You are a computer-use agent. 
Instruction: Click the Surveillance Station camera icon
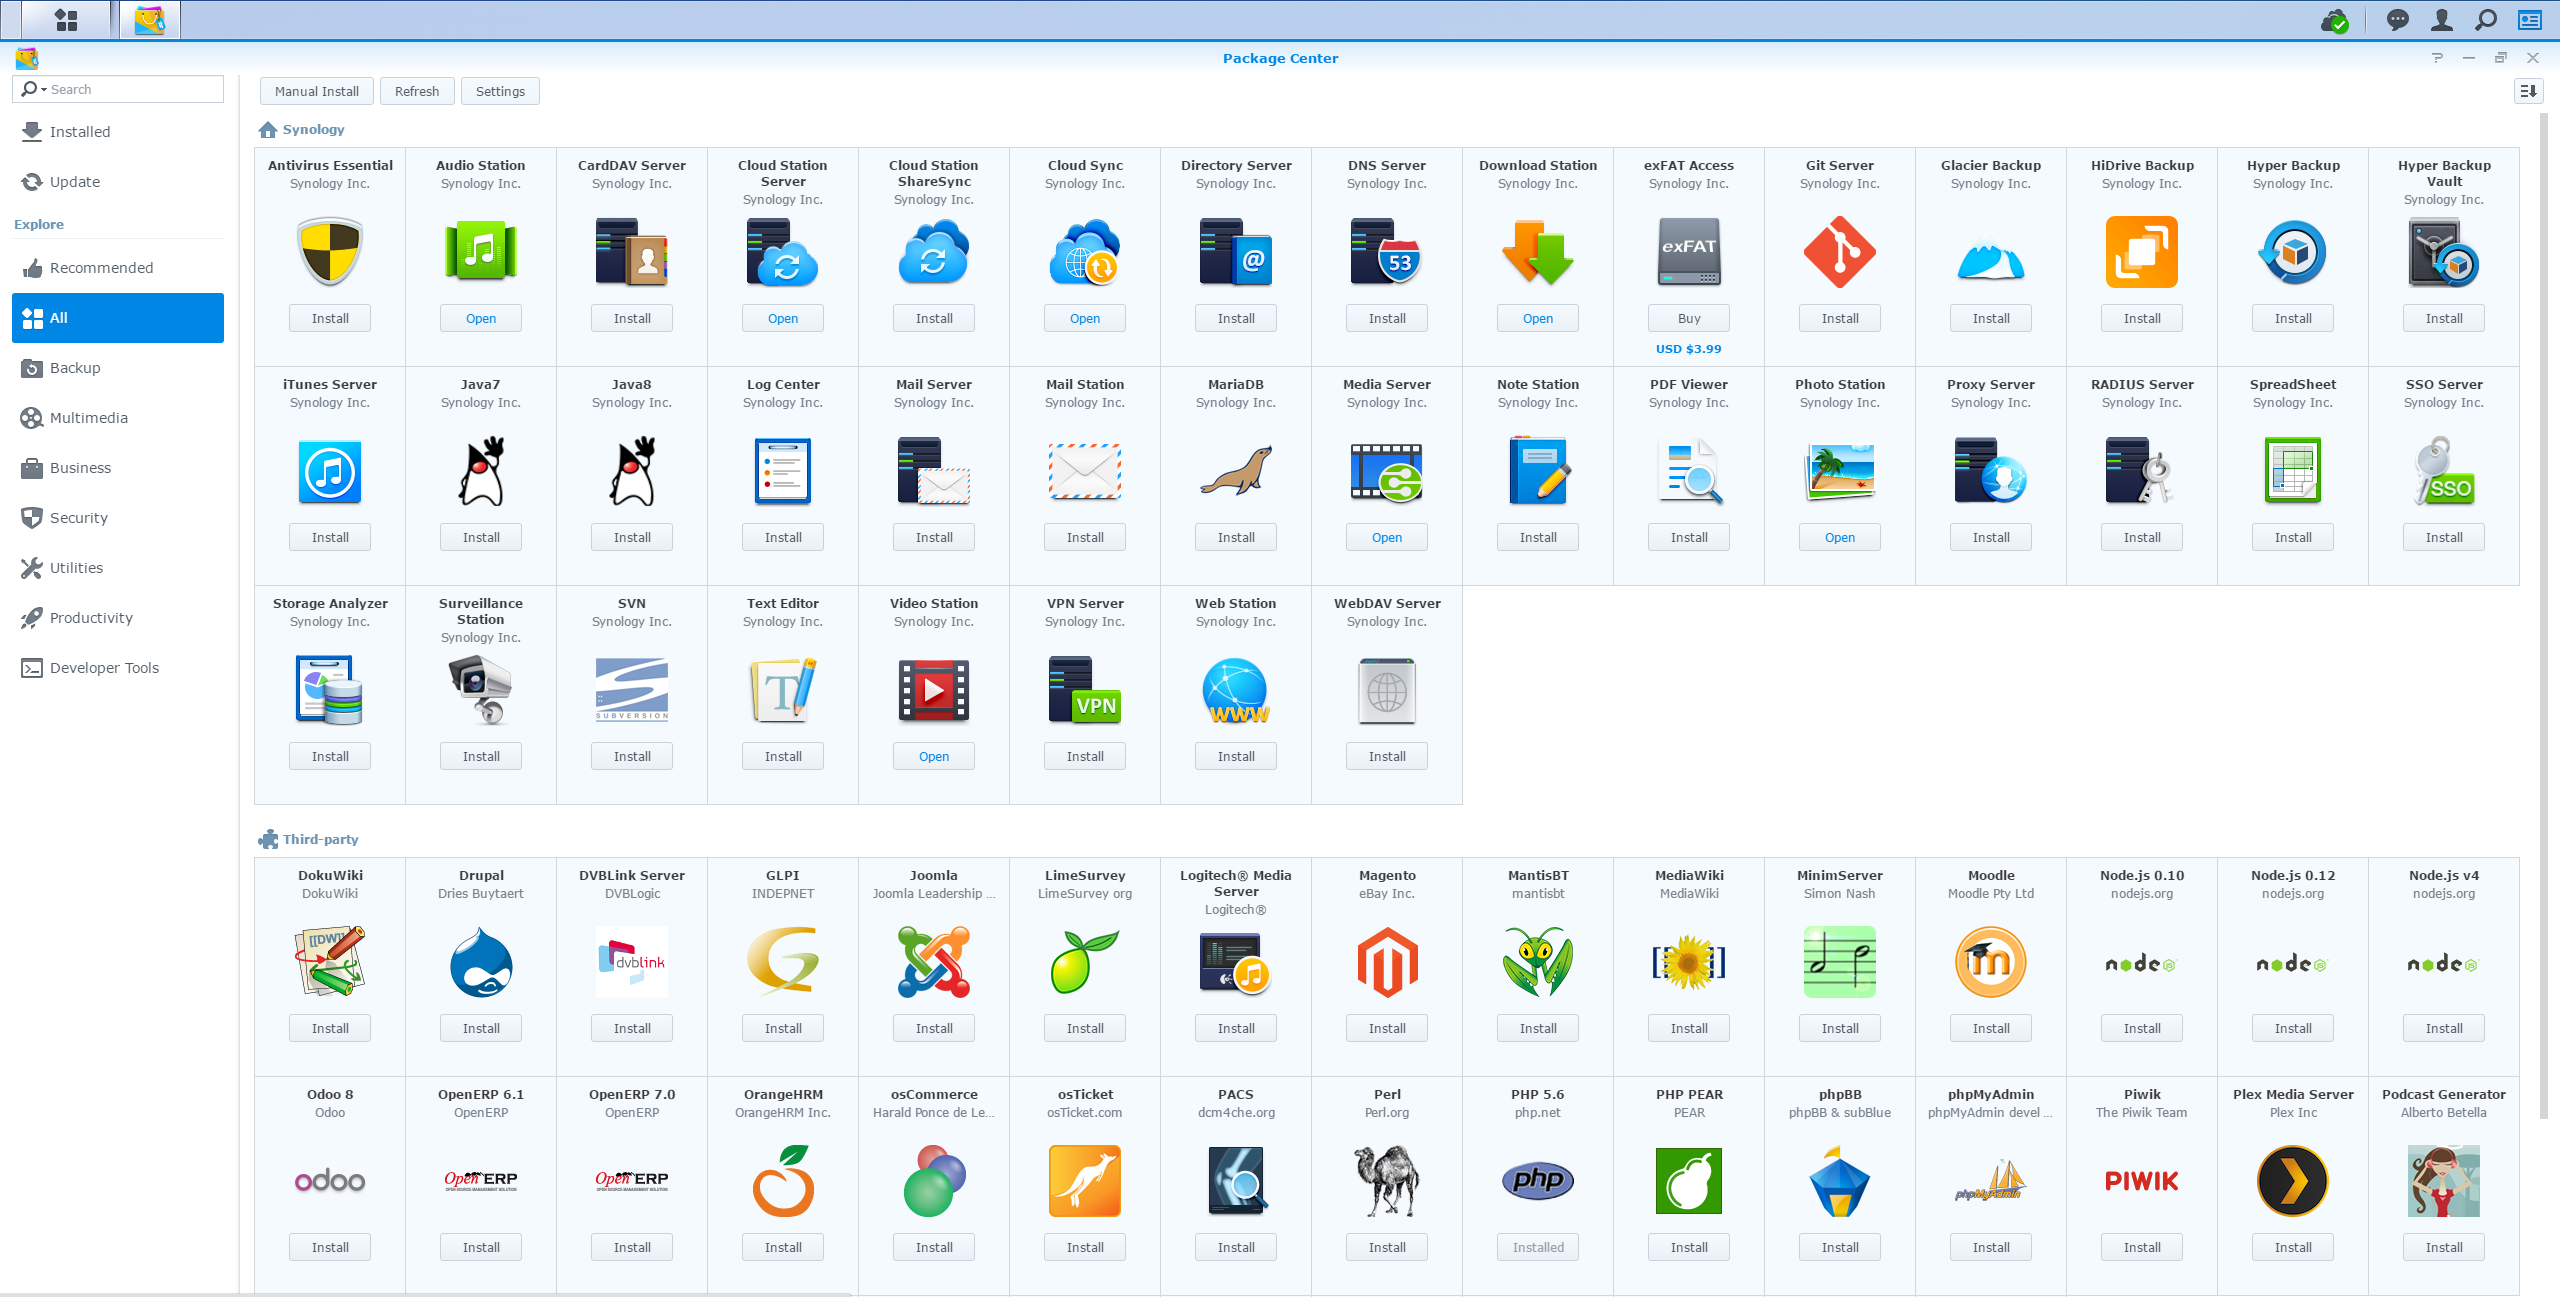[x=481, y=690]
